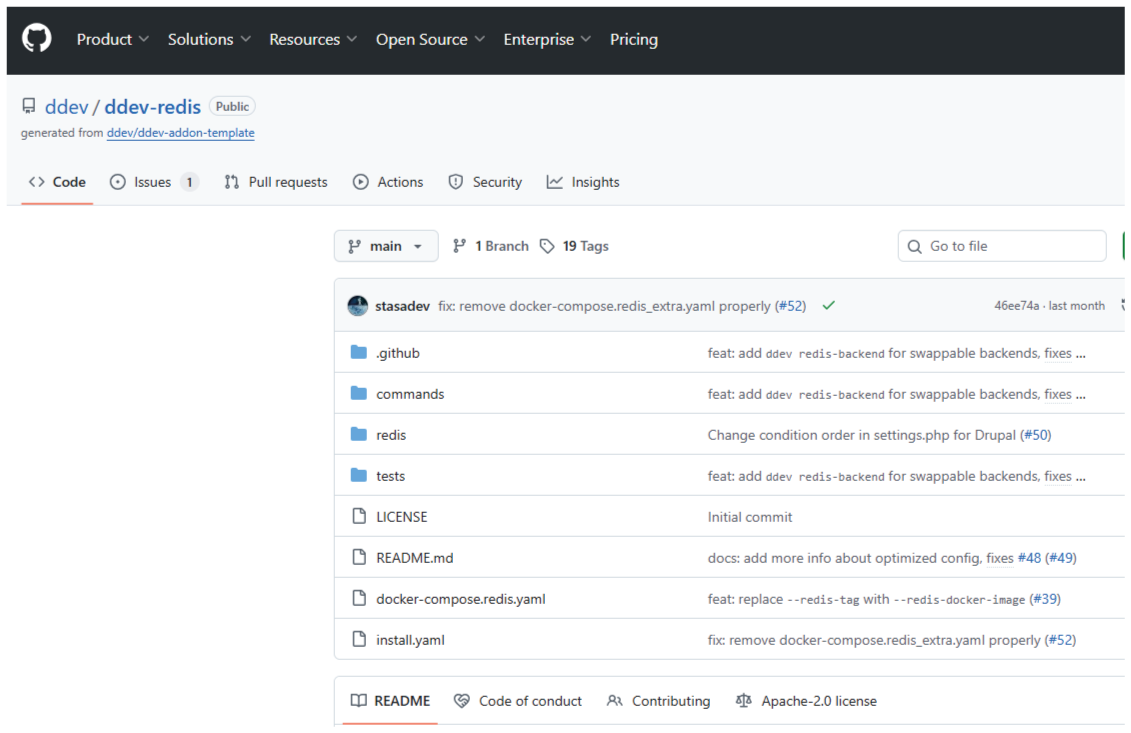Open the redis folder
1131x733 pixels.
pos(391,435)
